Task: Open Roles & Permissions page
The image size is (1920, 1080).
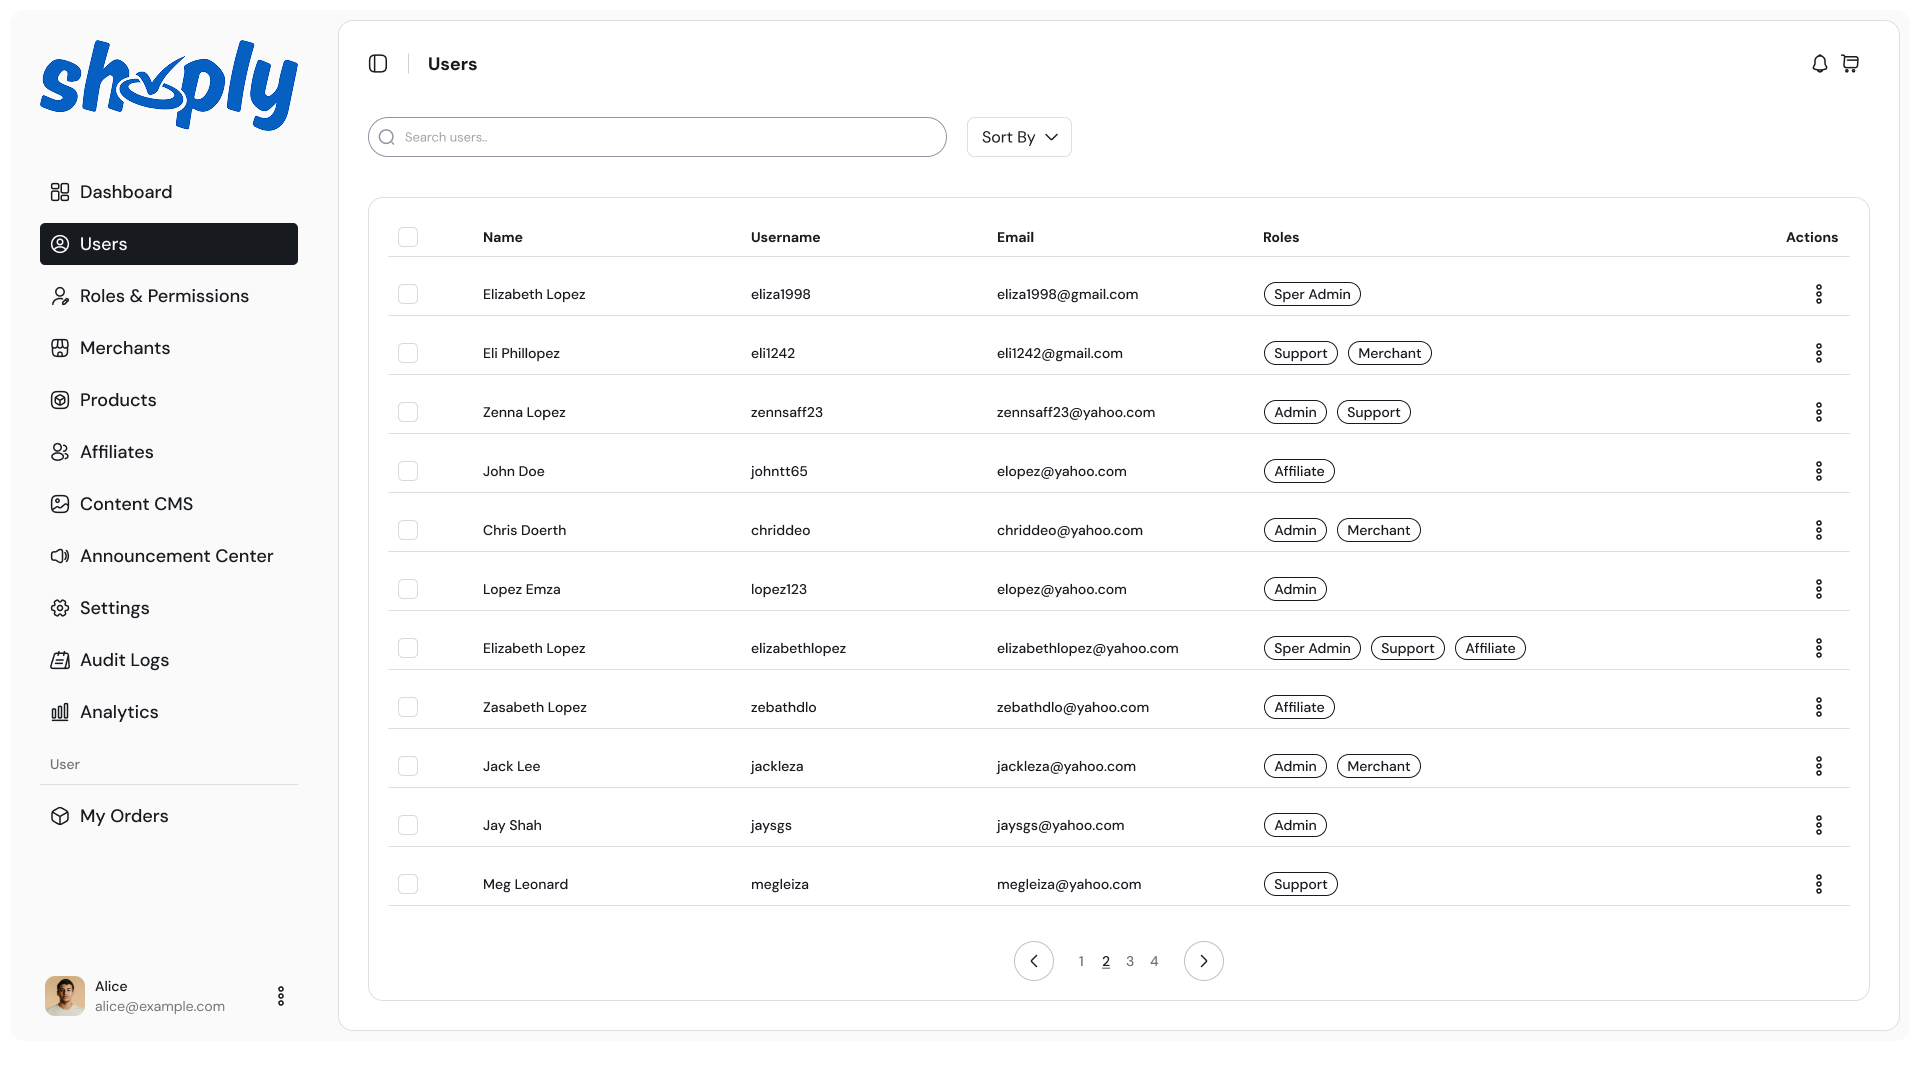Action: coord(169,296)
